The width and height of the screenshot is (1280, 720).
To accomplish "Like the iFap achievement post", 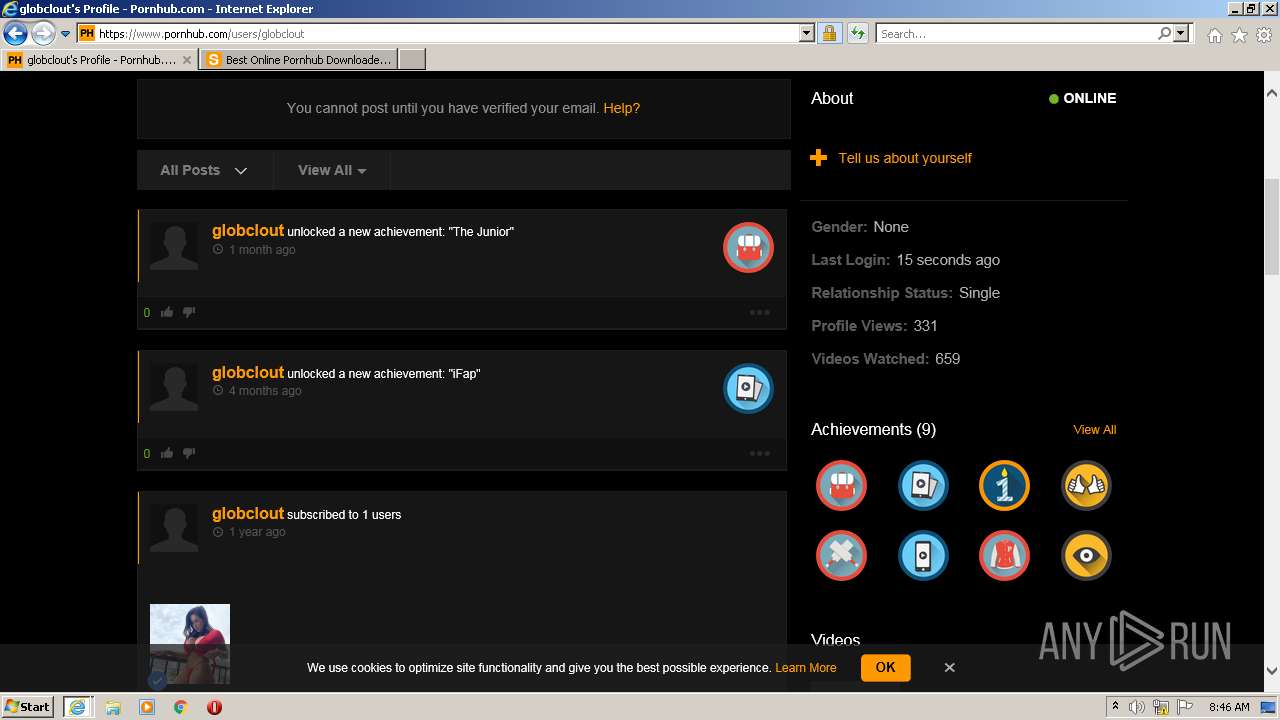I will pos(167,453).
